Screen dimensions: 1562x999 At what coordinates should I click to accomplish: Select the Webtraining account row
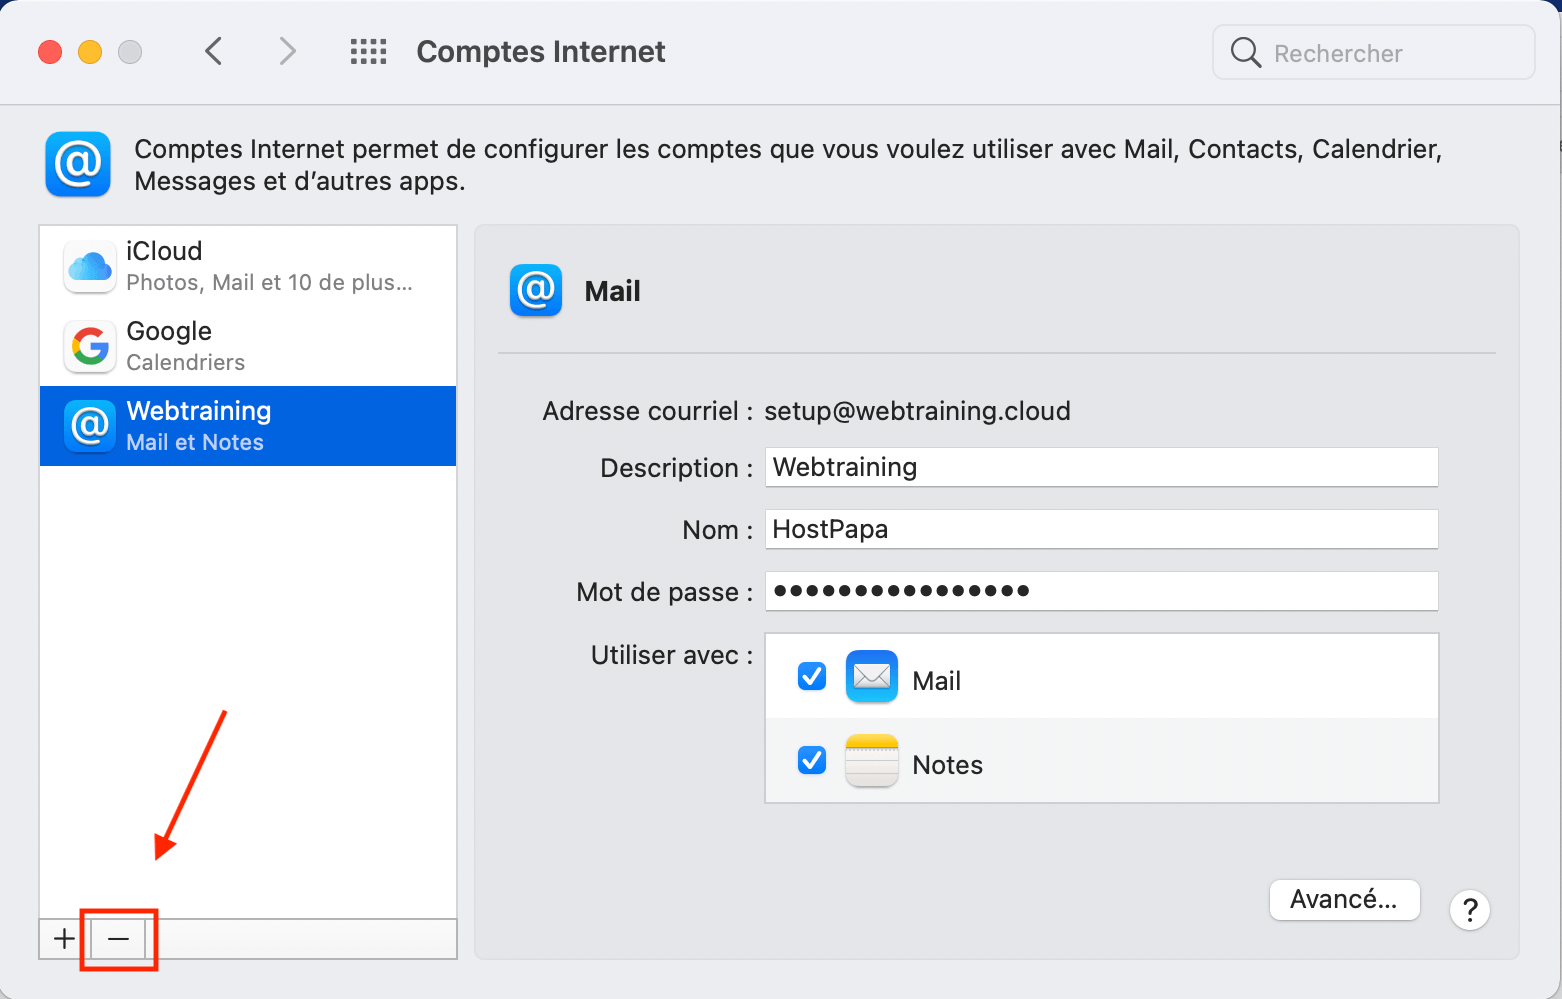(x=248, y=426)
